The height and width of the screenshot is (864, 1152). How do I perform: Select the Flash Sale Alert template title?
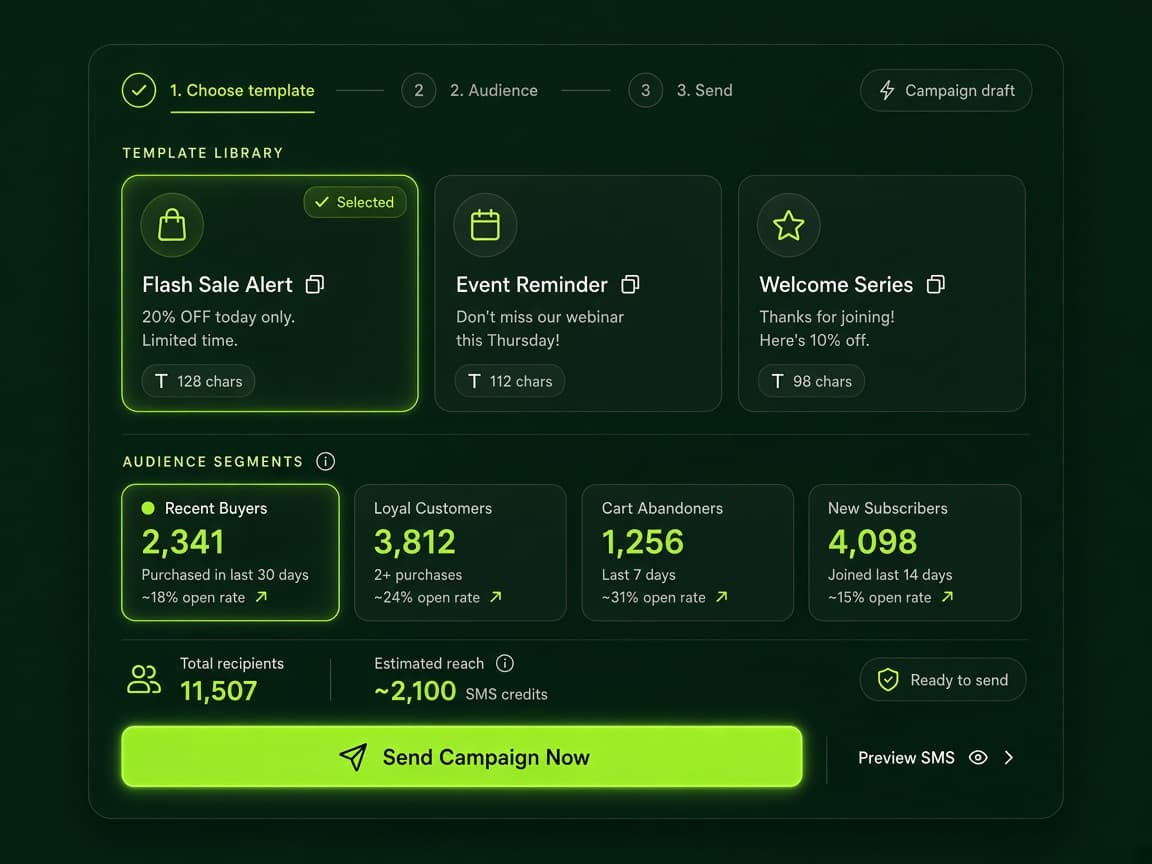coord(217,284)
